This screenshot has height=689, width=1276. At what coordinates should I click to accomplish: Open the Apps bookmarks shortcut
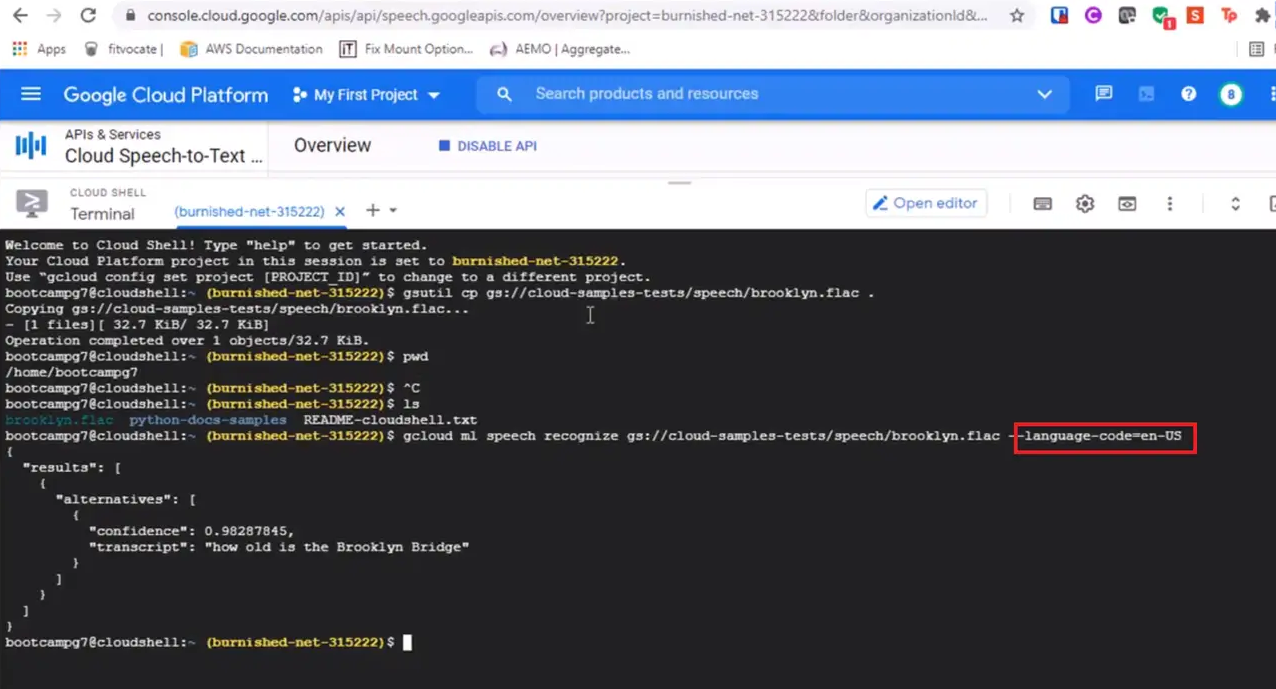pyautogui.click(x=39, y=49)
